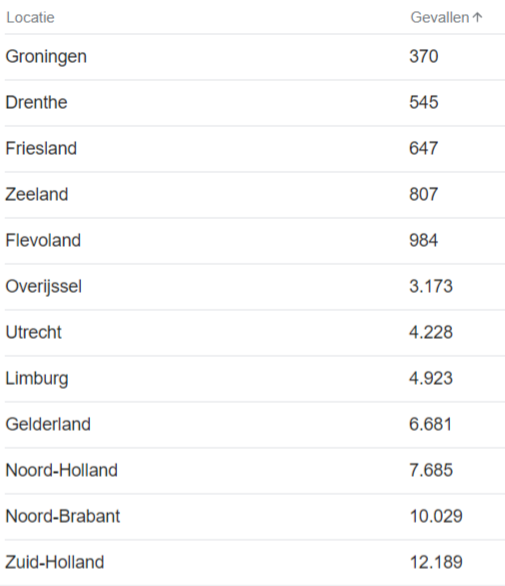
Task: Click the 370 cases value
Action: (424, 56)
